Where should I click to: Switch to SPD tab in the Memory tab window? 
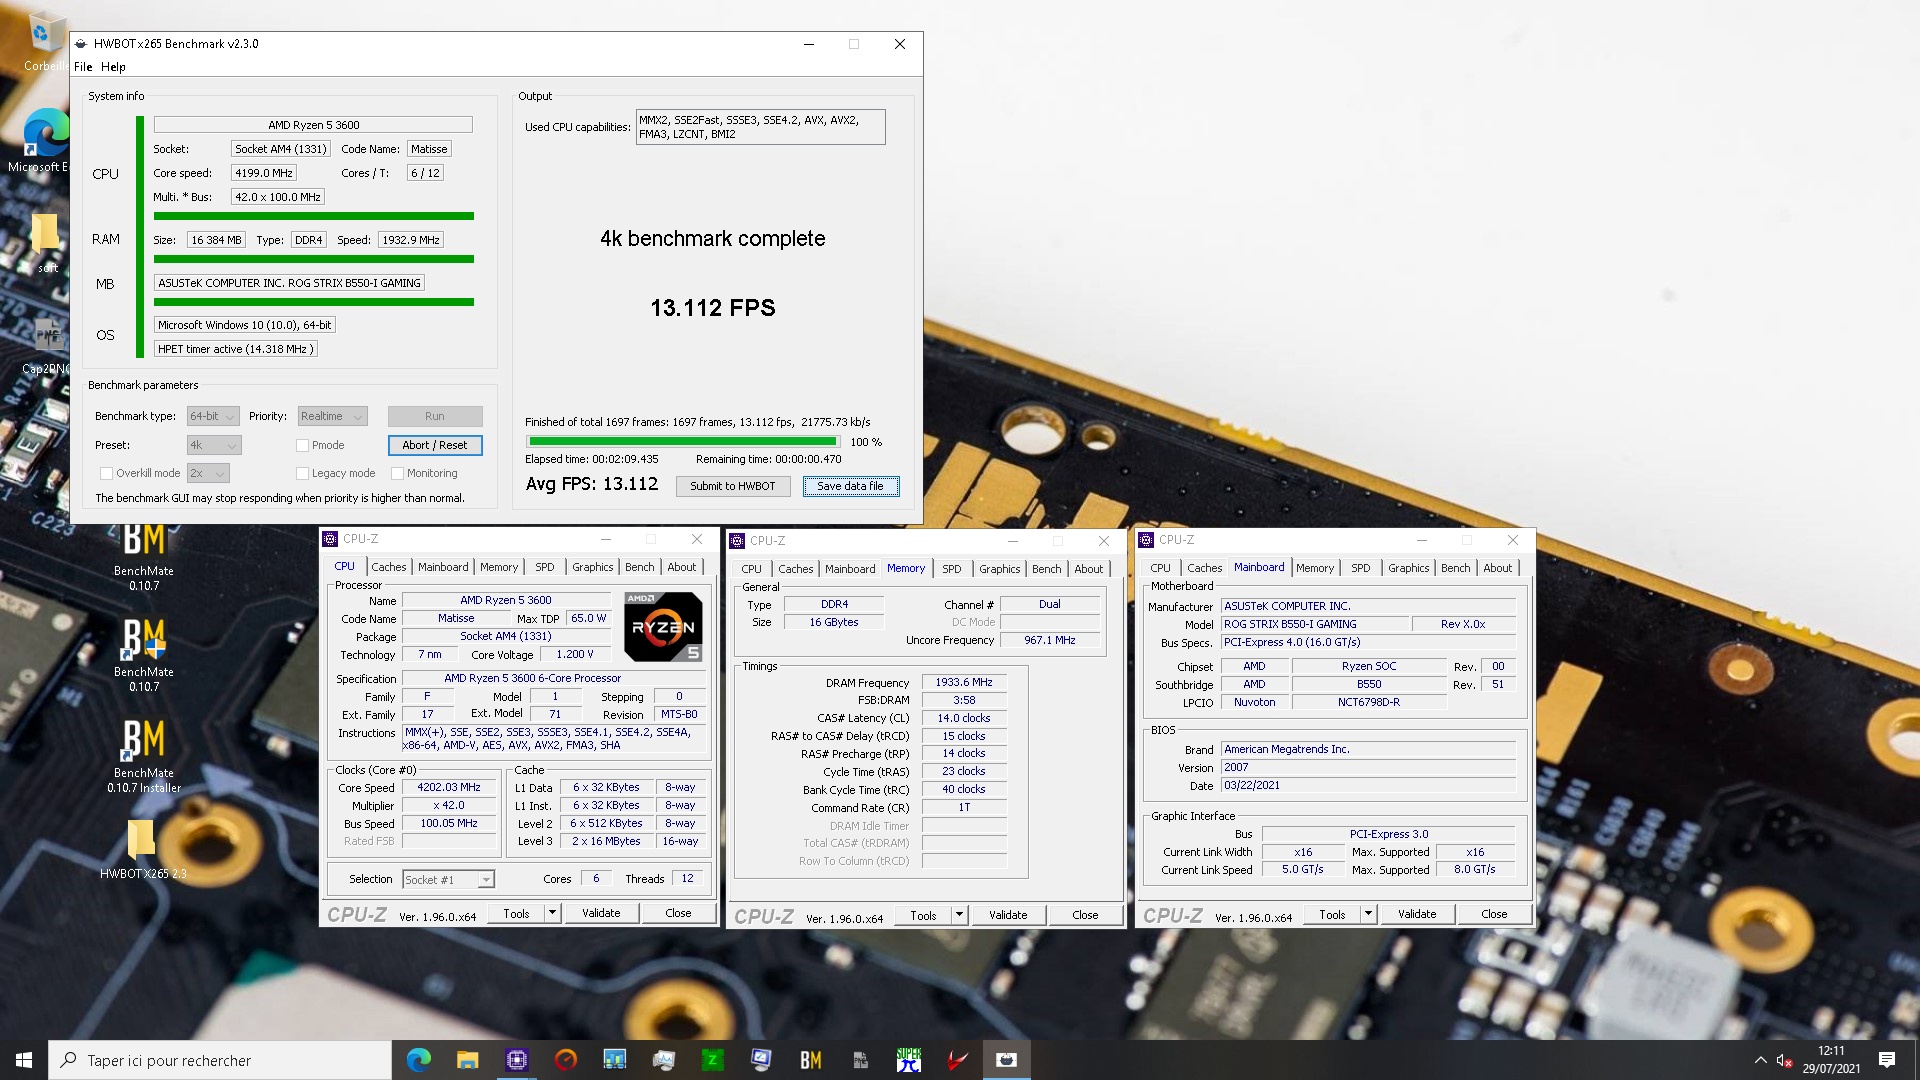point(952,569)
